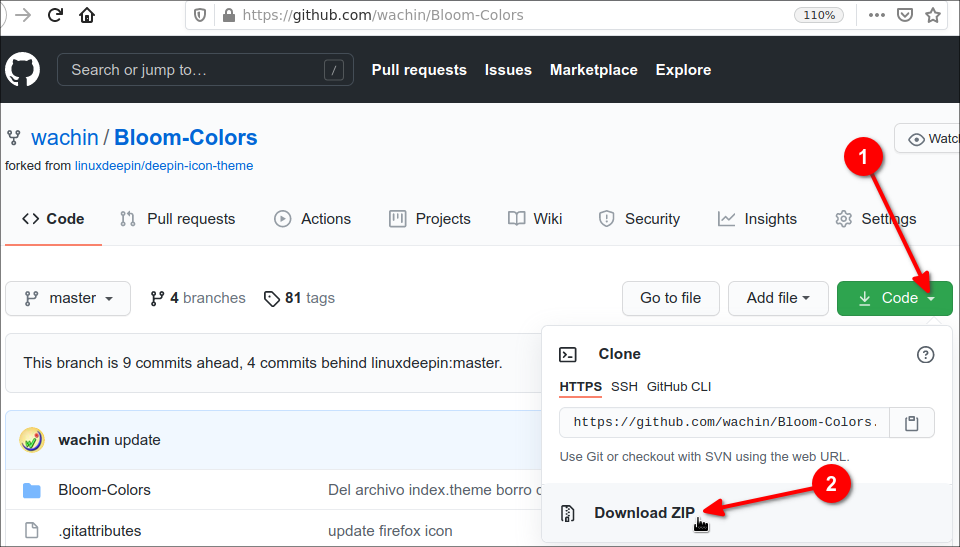This screenshot has width=960, height=547.
Task: Click the browser forward arrow
Action: point(23,15)
